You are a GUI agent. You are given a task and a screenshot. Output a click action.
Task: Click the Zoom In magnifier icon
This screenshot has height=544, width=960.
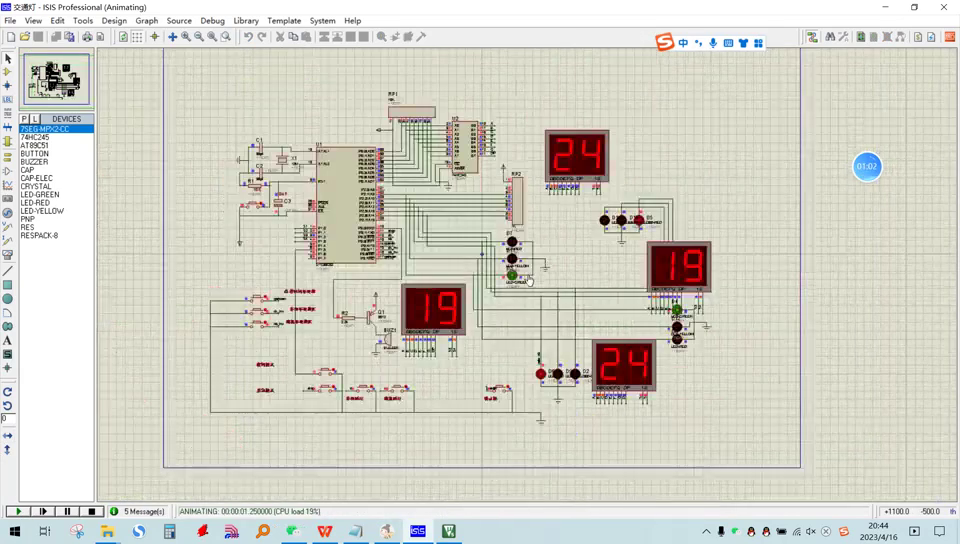(186, 37)
